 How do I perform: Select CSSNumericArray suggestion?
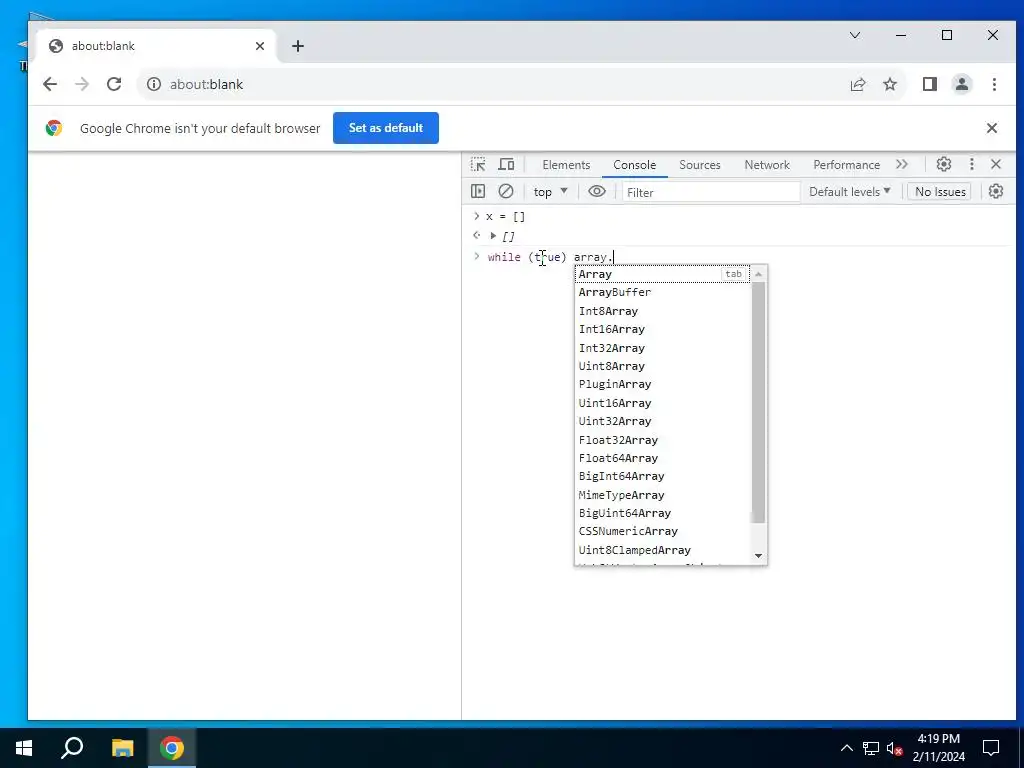[x=662, y=532]
